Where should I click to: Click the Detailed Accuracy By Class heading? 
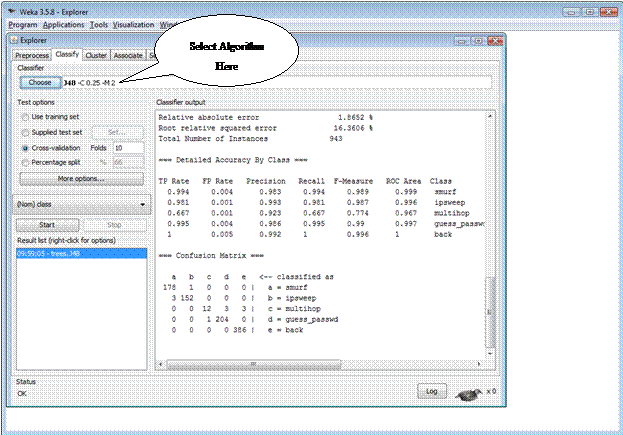[233, 160]
